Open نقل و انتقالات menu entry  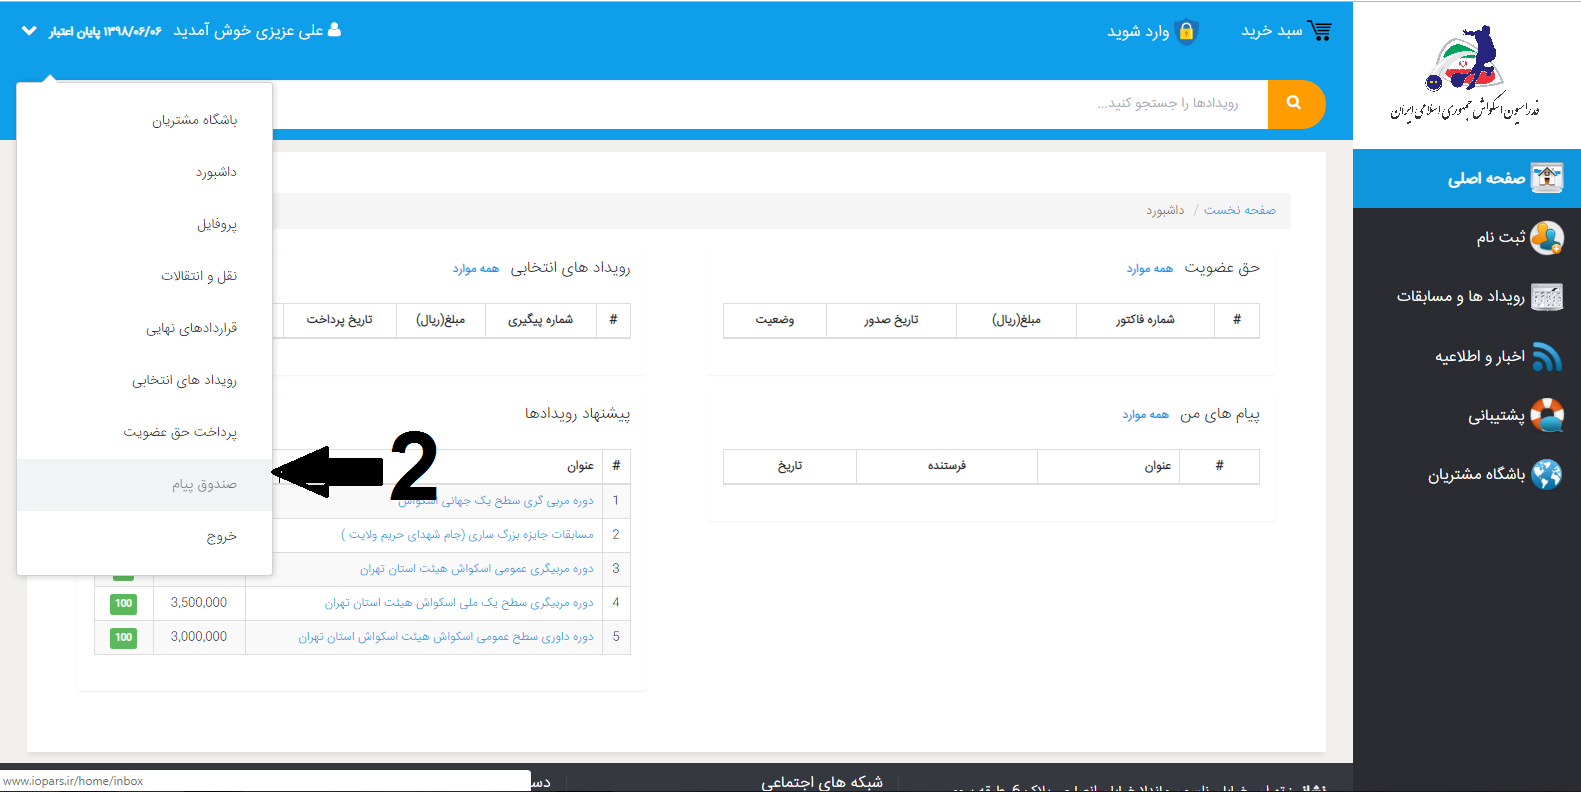pos(199,276)
